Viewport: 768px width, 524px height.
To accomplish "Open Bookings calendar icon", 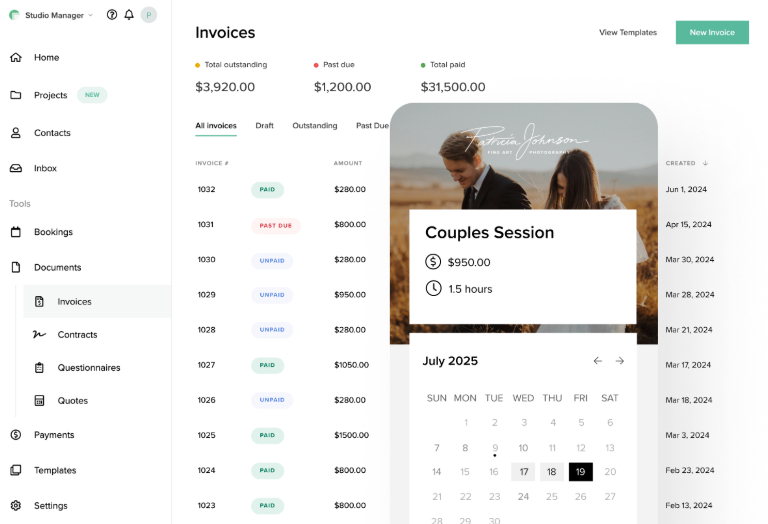I will tap(16, 232).
